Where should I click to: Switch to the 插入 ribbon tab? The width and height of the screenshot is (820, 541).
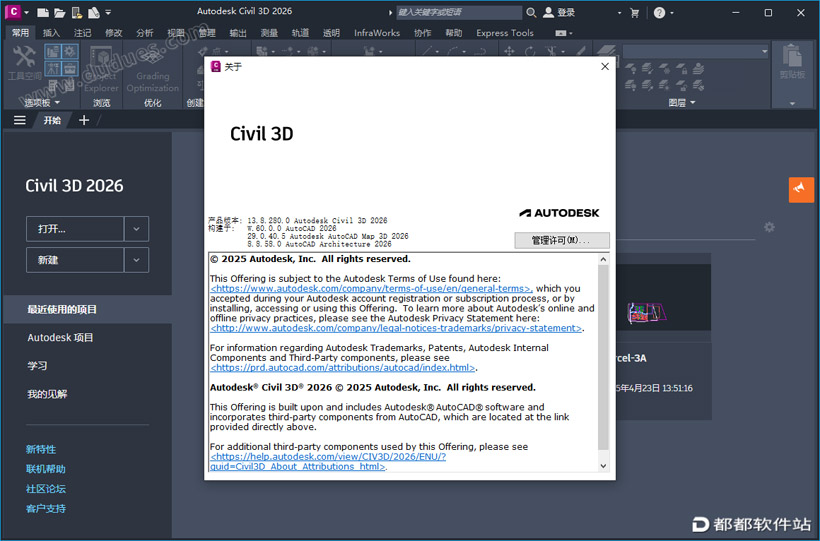(x=51, y=33)
